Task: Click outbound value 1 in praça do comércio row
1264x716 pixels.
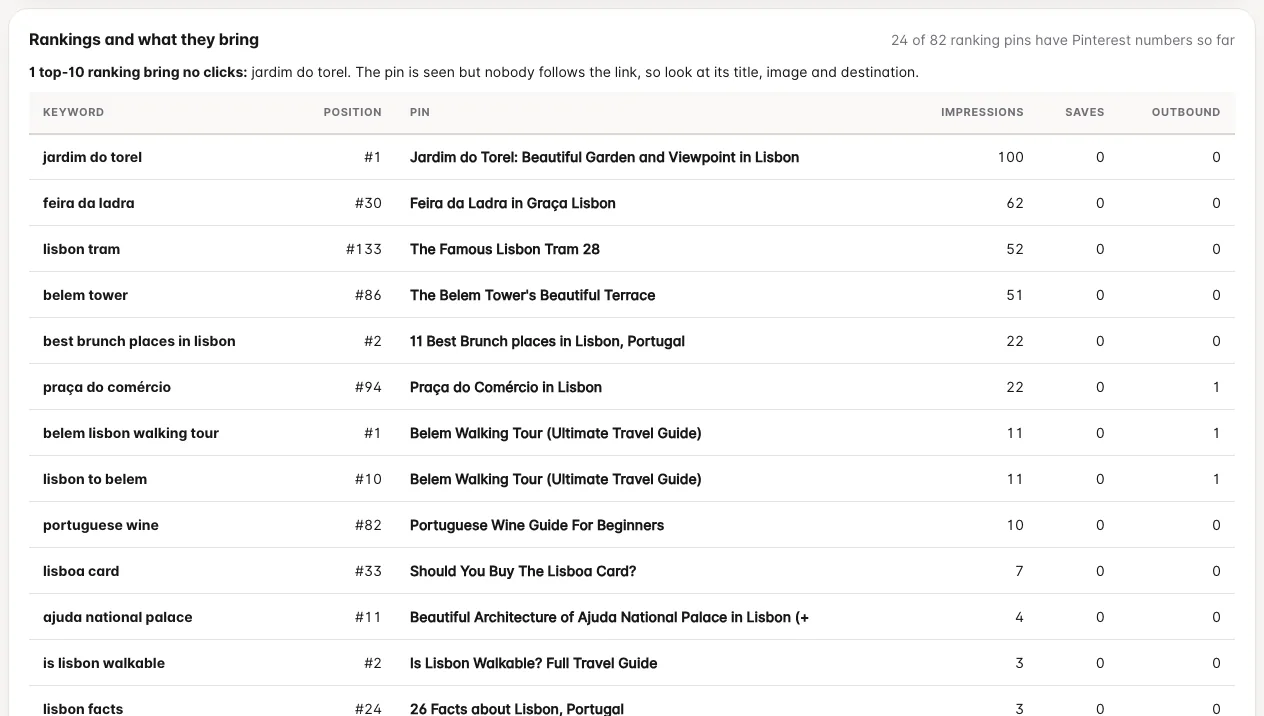Action: 1216,387
